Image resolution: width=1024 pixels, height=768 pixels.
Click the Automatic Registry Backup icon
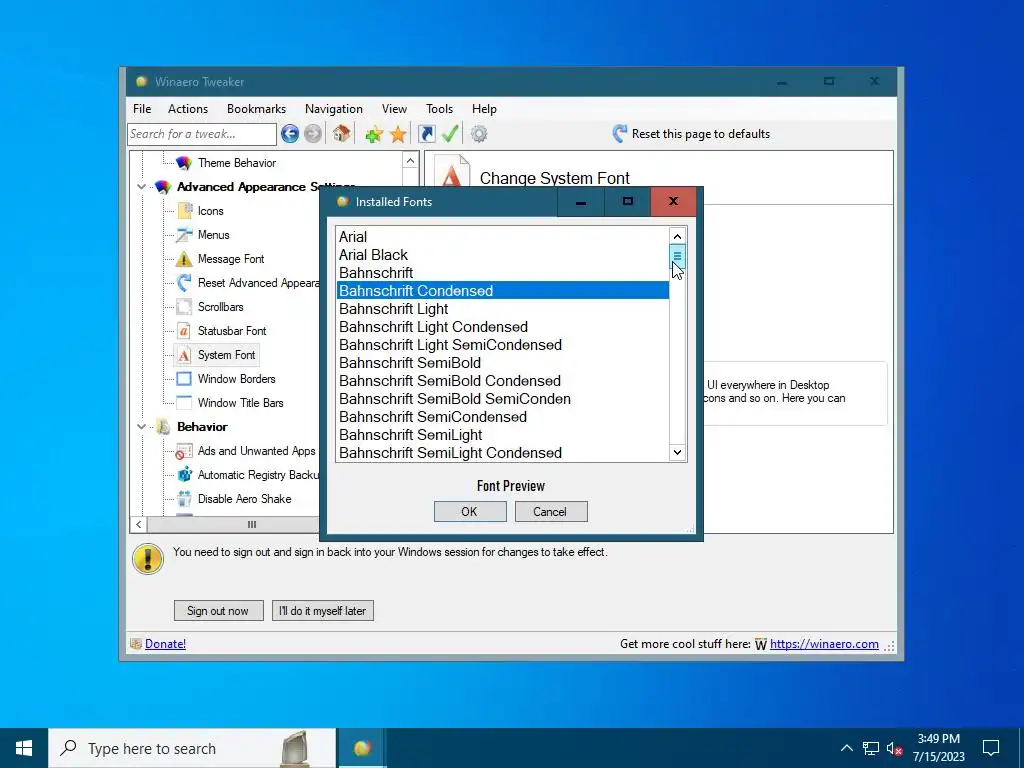point(185,474)
